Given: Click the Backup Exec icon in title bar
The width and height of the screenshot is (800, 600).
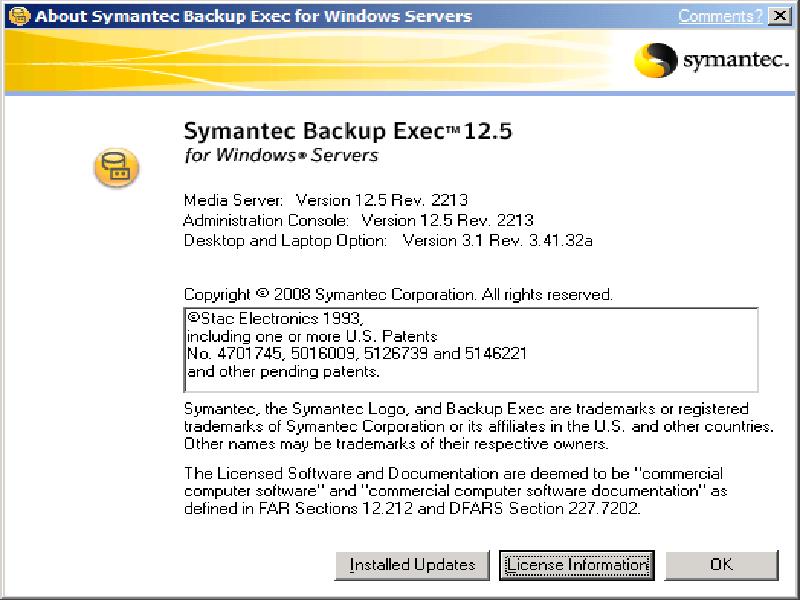Looking at the screenshot, I should click(x=17, y=16).
